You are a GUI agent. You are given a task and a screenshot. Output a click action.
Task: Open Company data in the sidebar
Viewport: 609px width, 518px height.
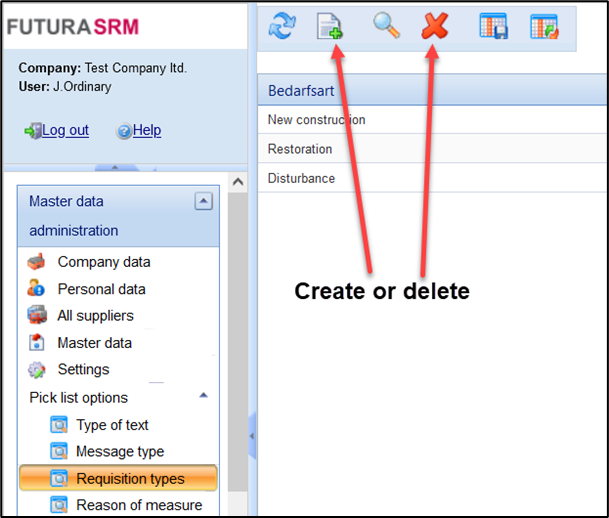click(x=104, y=262)
